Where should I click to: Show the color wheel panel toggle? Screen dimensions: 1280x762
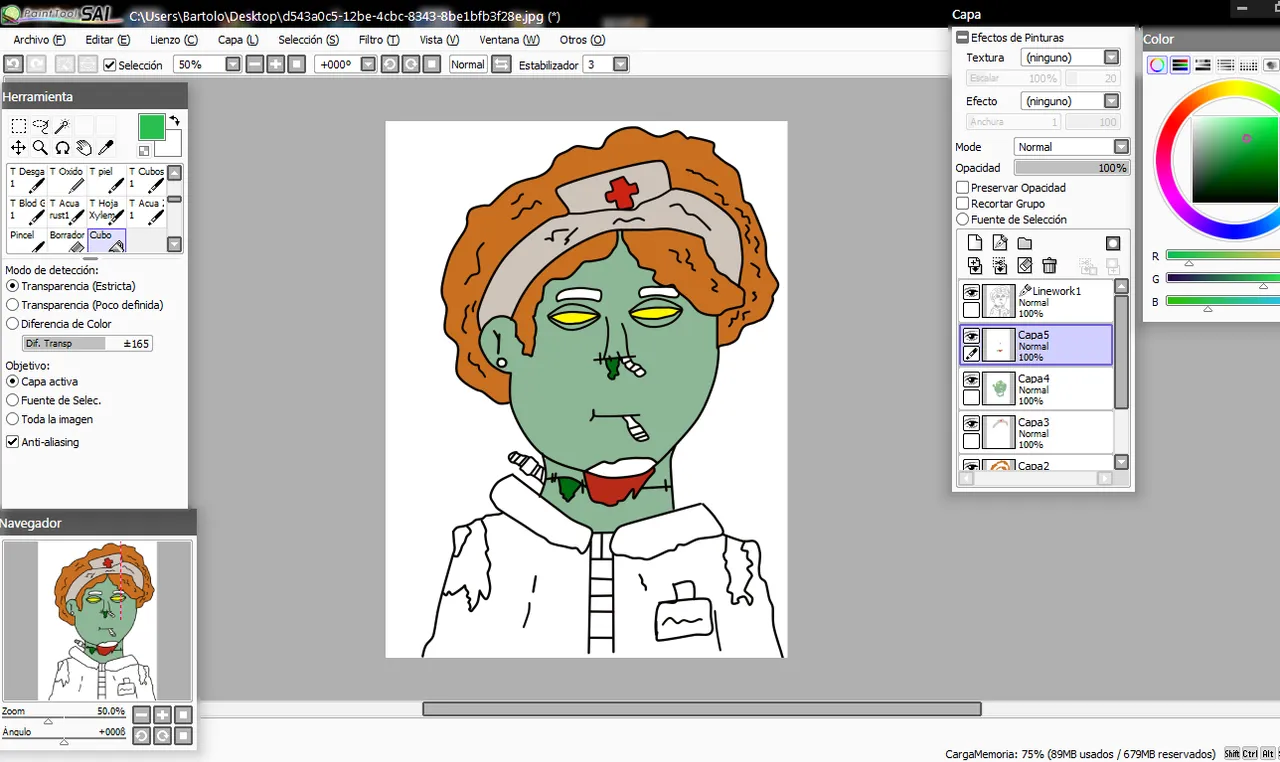(x=1157, y=65)
